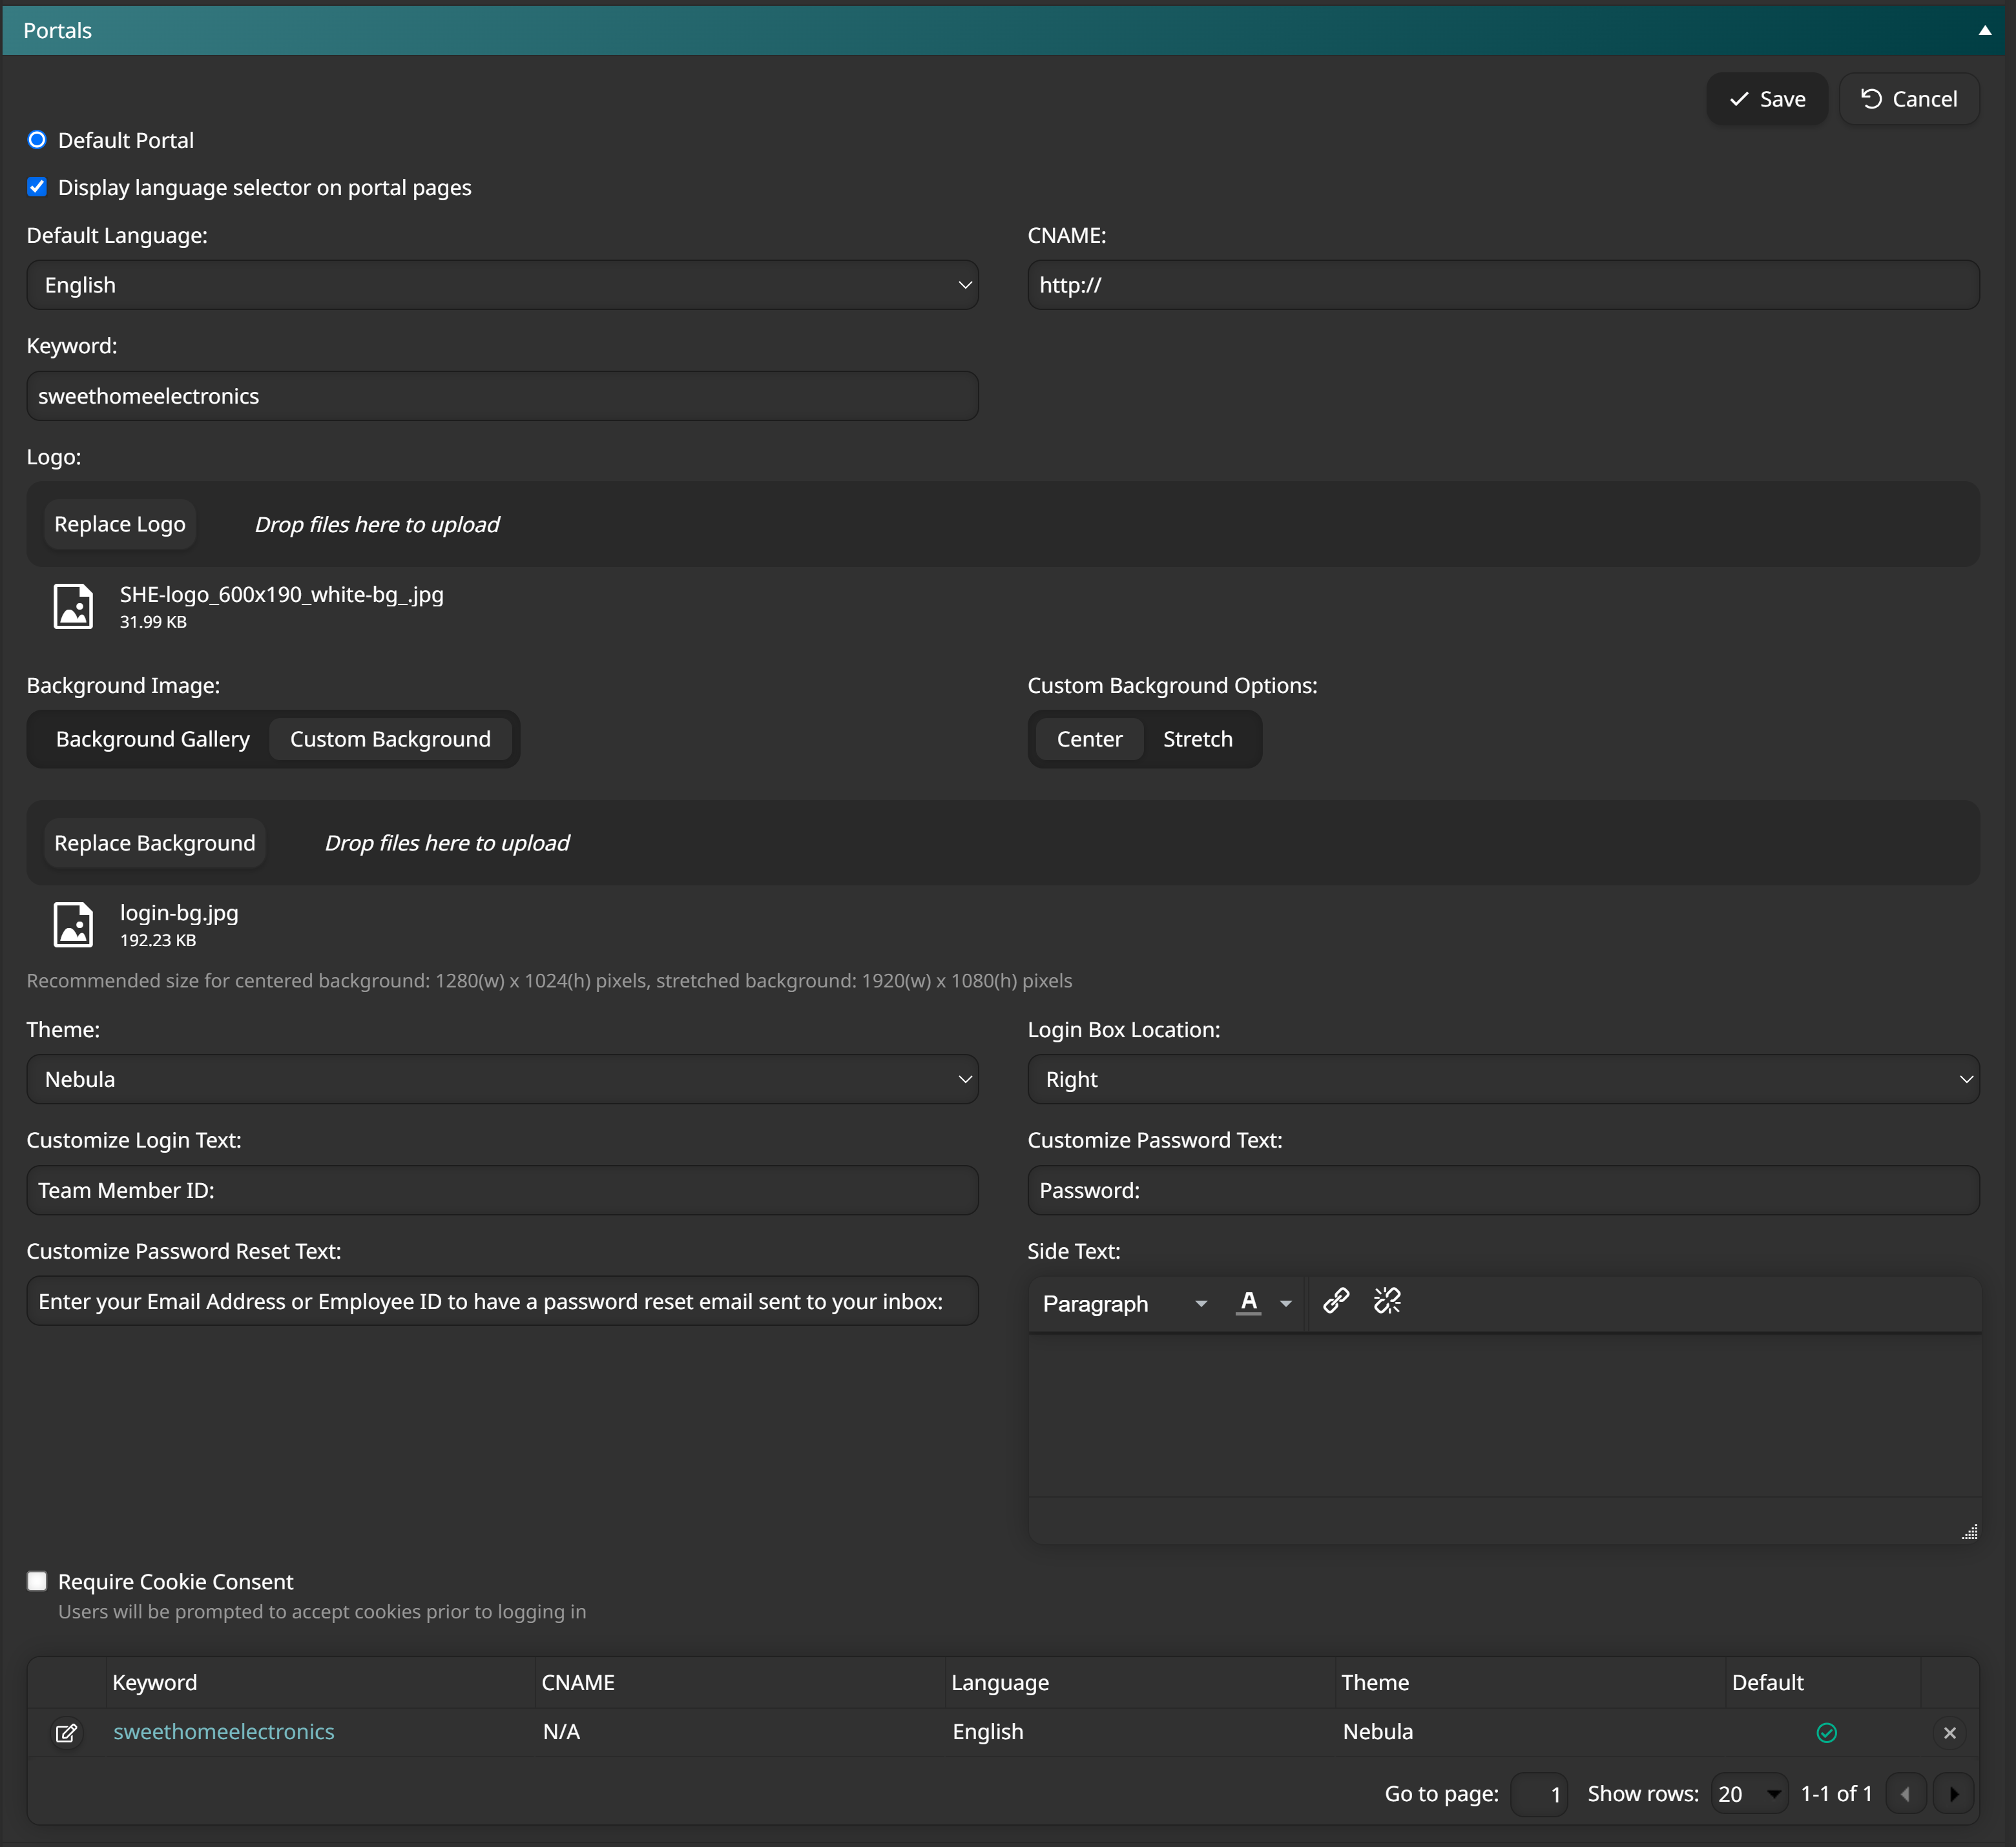Delete the sweethomeelectronics row with X
The width and height of the screenshot is (2016, 1847).
1949,1733
